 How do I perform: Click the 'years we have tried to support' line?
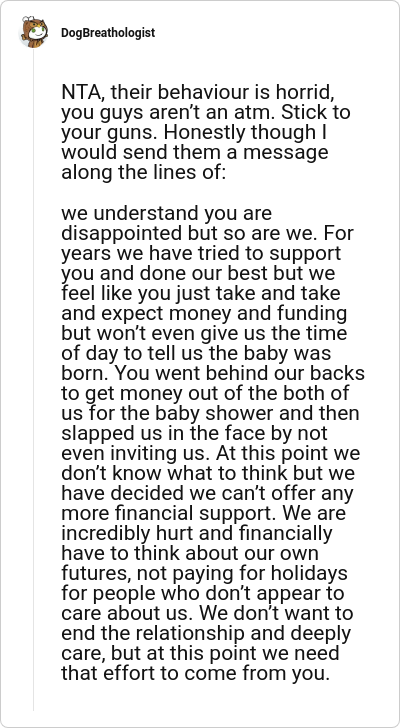[x=201, y=254]
